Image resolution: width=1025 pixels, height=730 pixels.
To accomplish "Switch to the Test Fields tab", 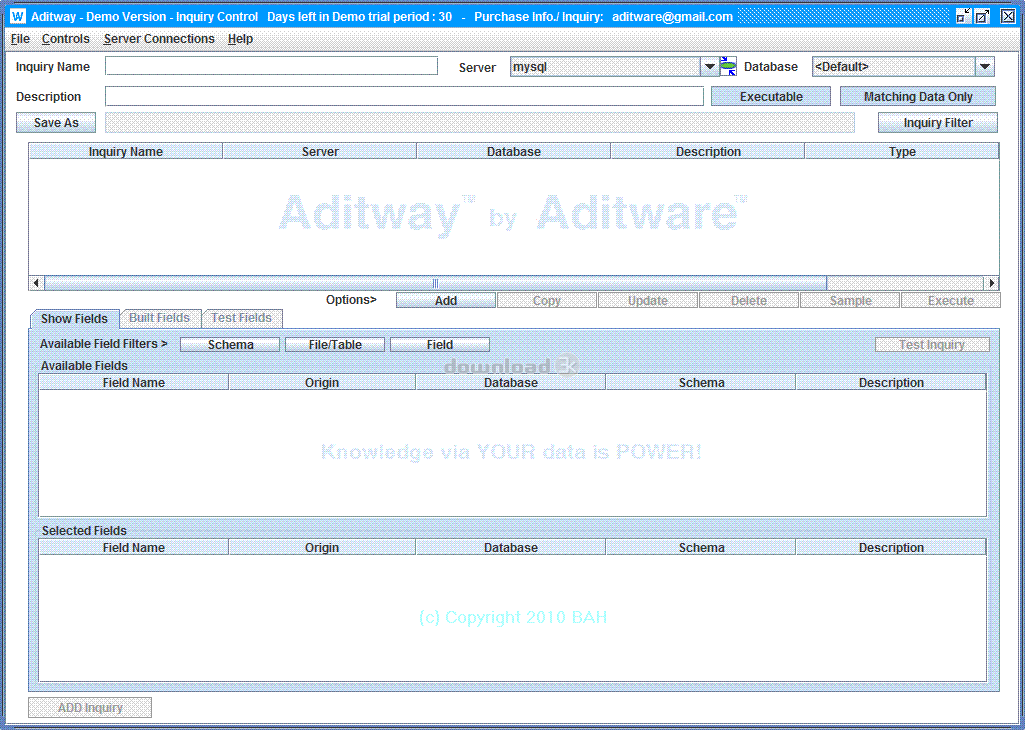I will pos(242,318).
